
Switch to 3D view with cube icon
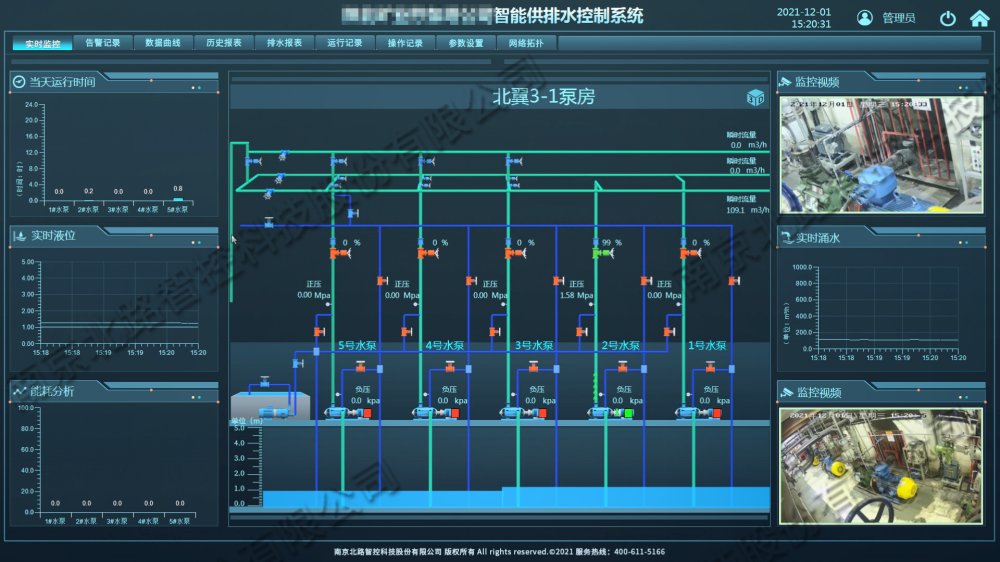(755, 97)
